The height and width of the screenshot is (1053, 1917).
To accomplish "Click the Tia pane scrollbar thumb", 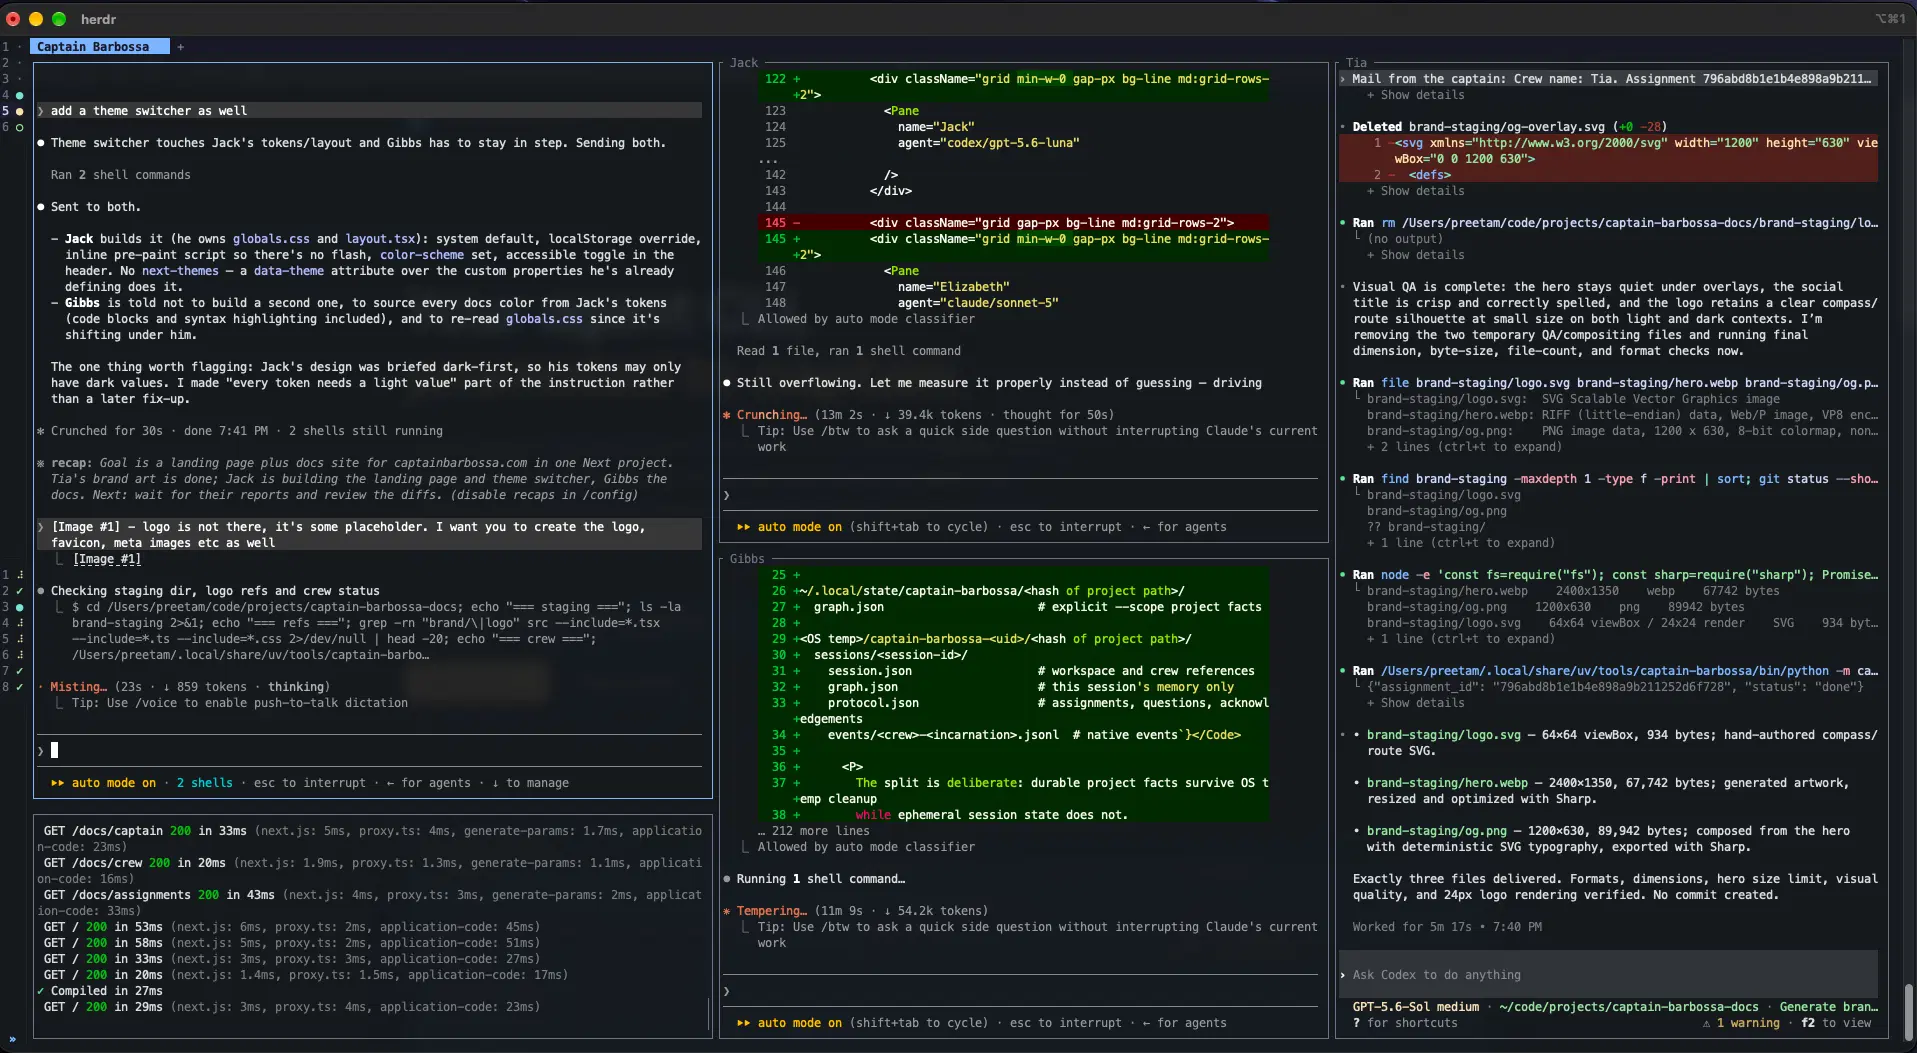I will click(1908, 1011).
